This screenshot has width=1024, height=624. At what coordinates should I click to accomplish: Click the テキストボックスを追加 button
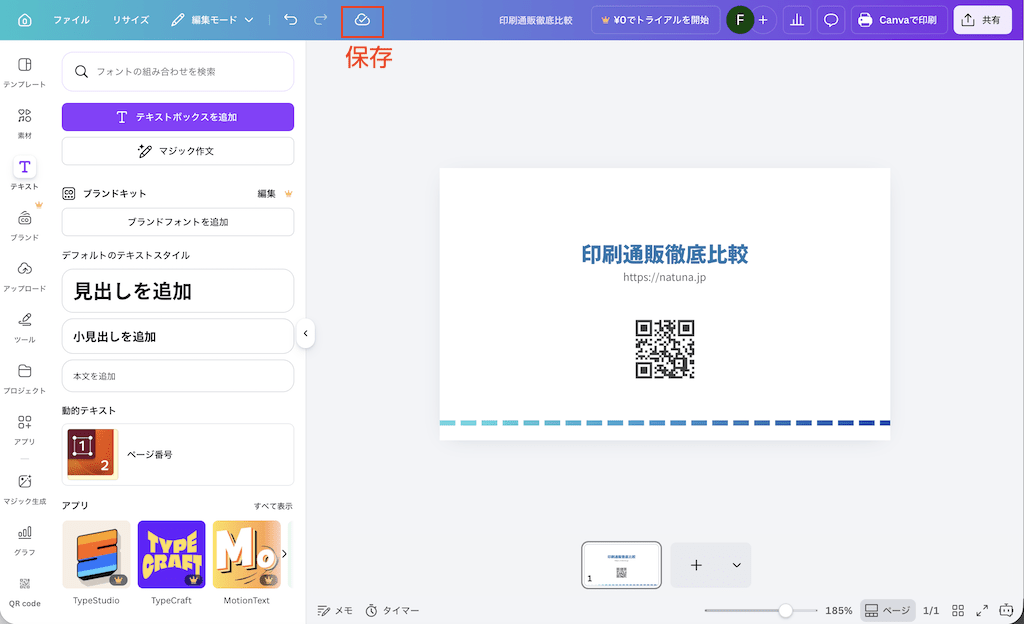click(177, 117)
